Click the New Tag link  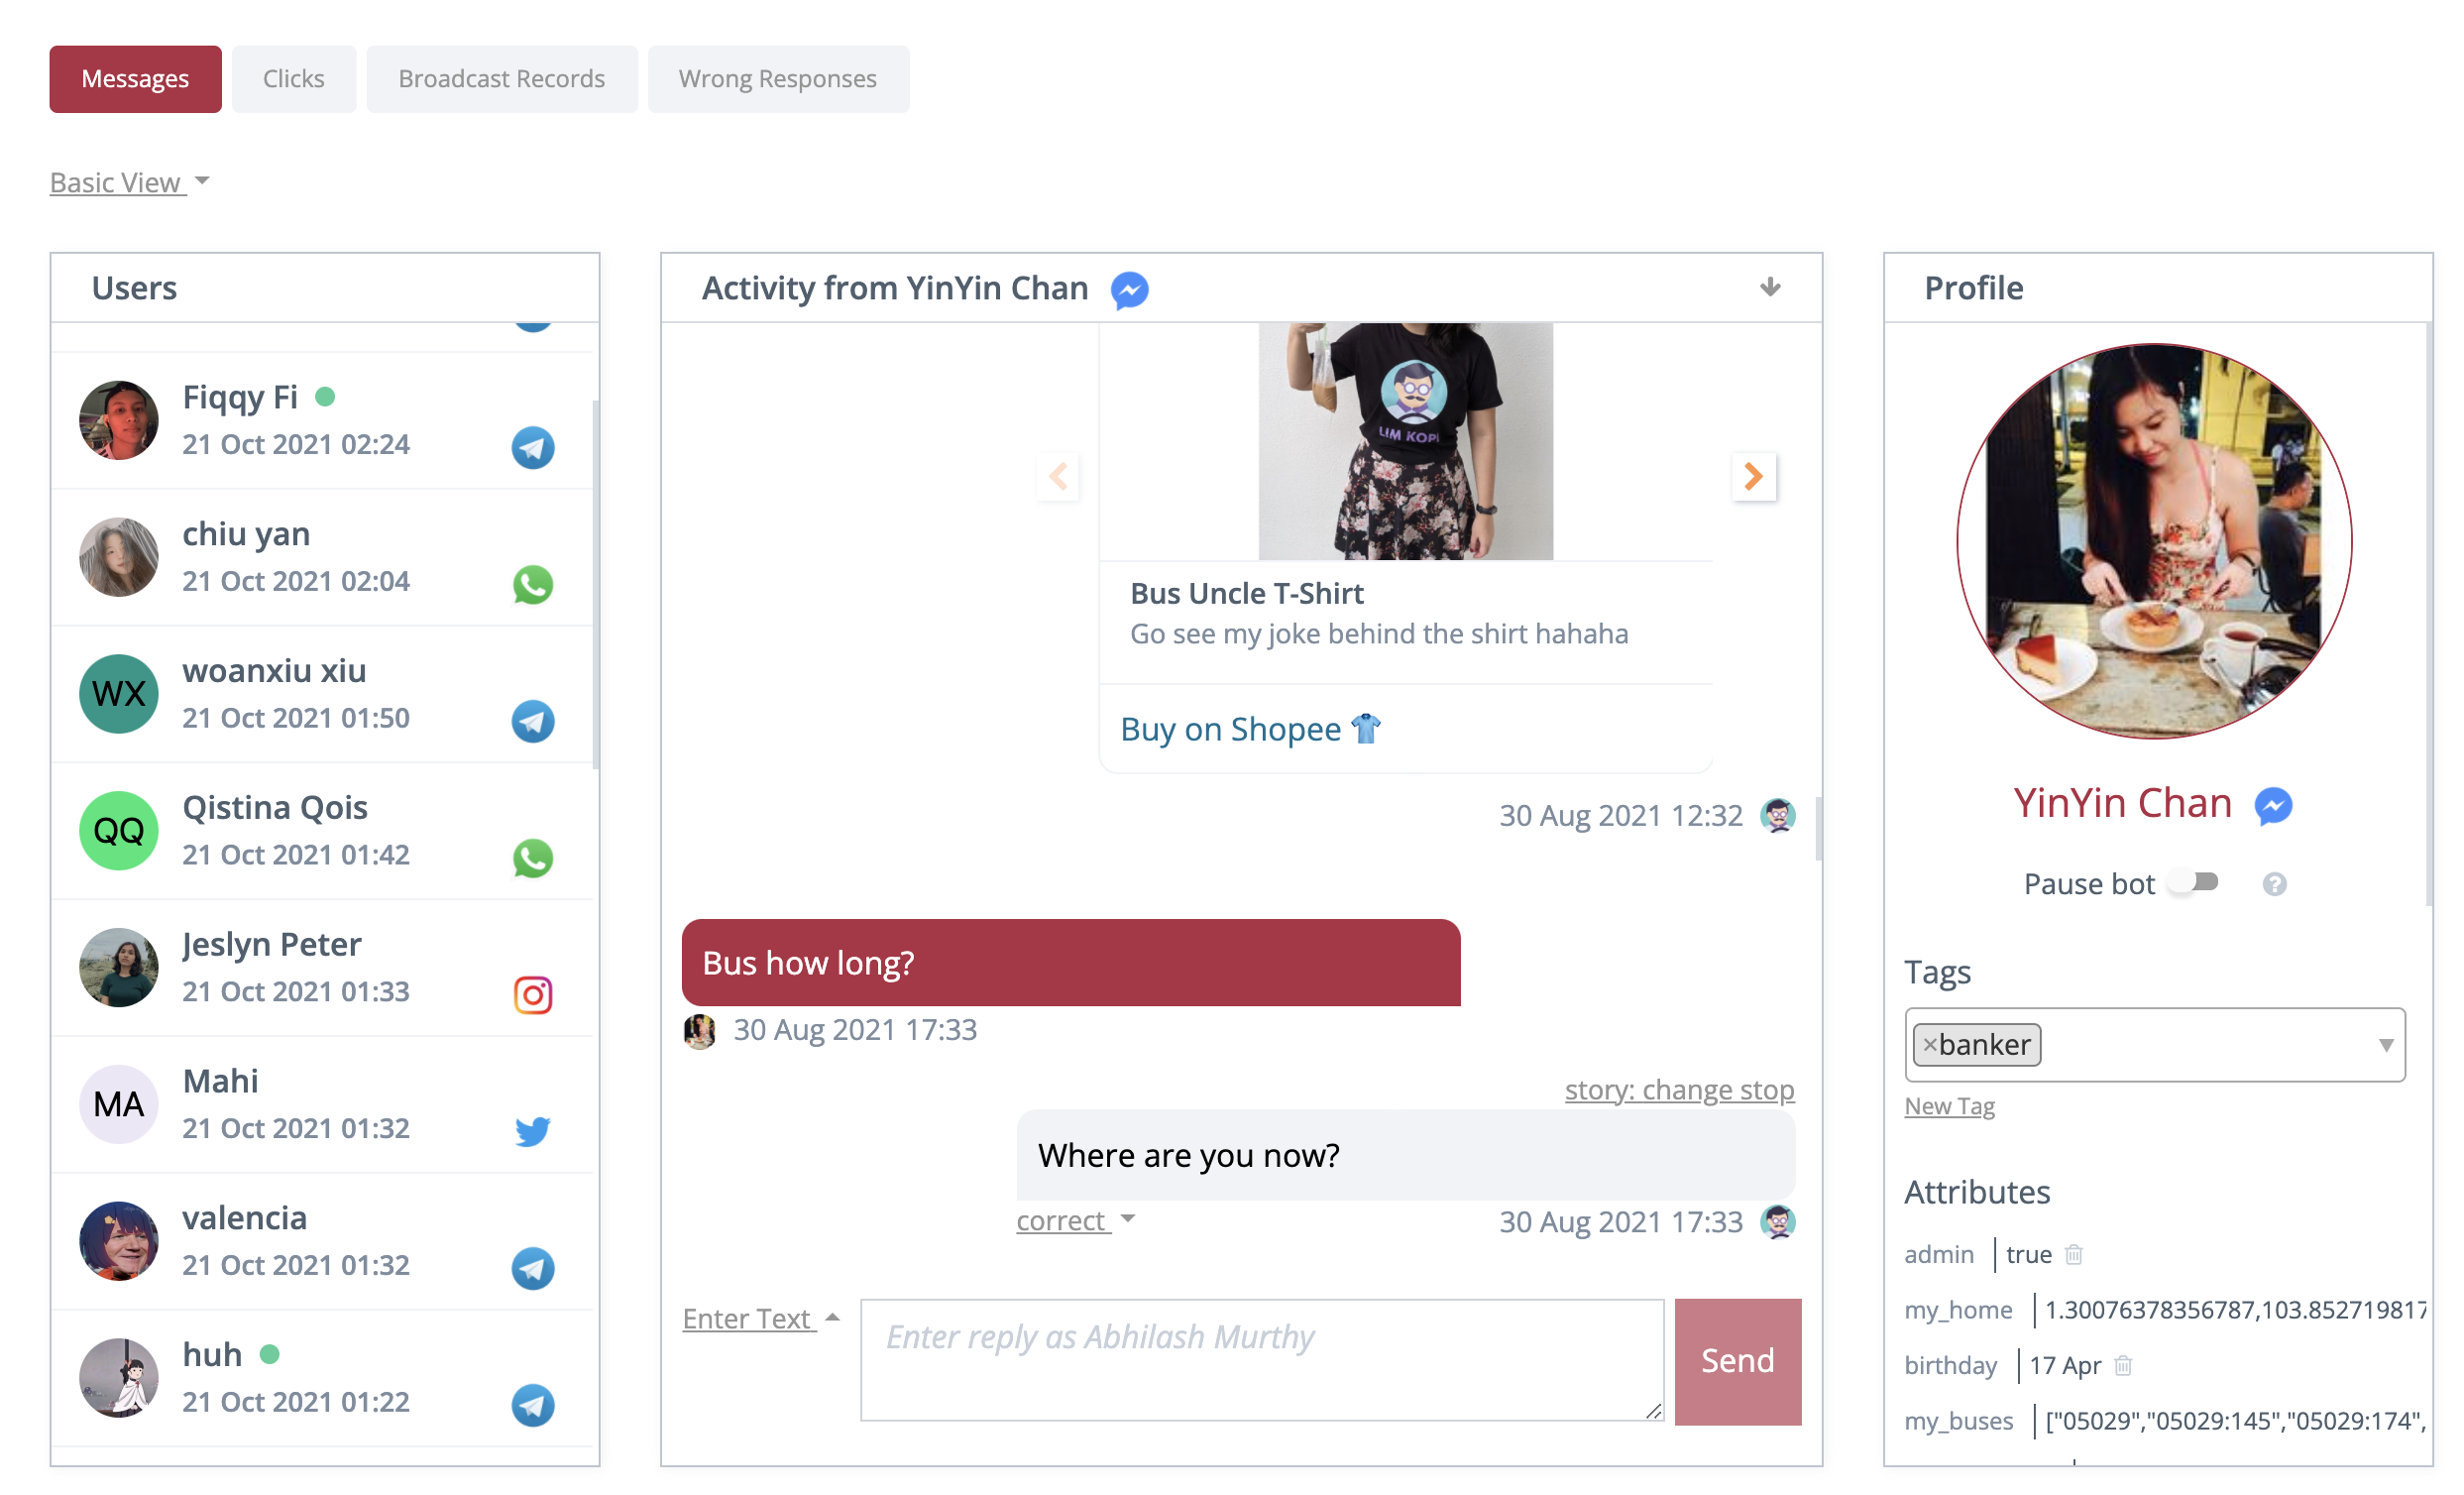pos(1949,1106)
